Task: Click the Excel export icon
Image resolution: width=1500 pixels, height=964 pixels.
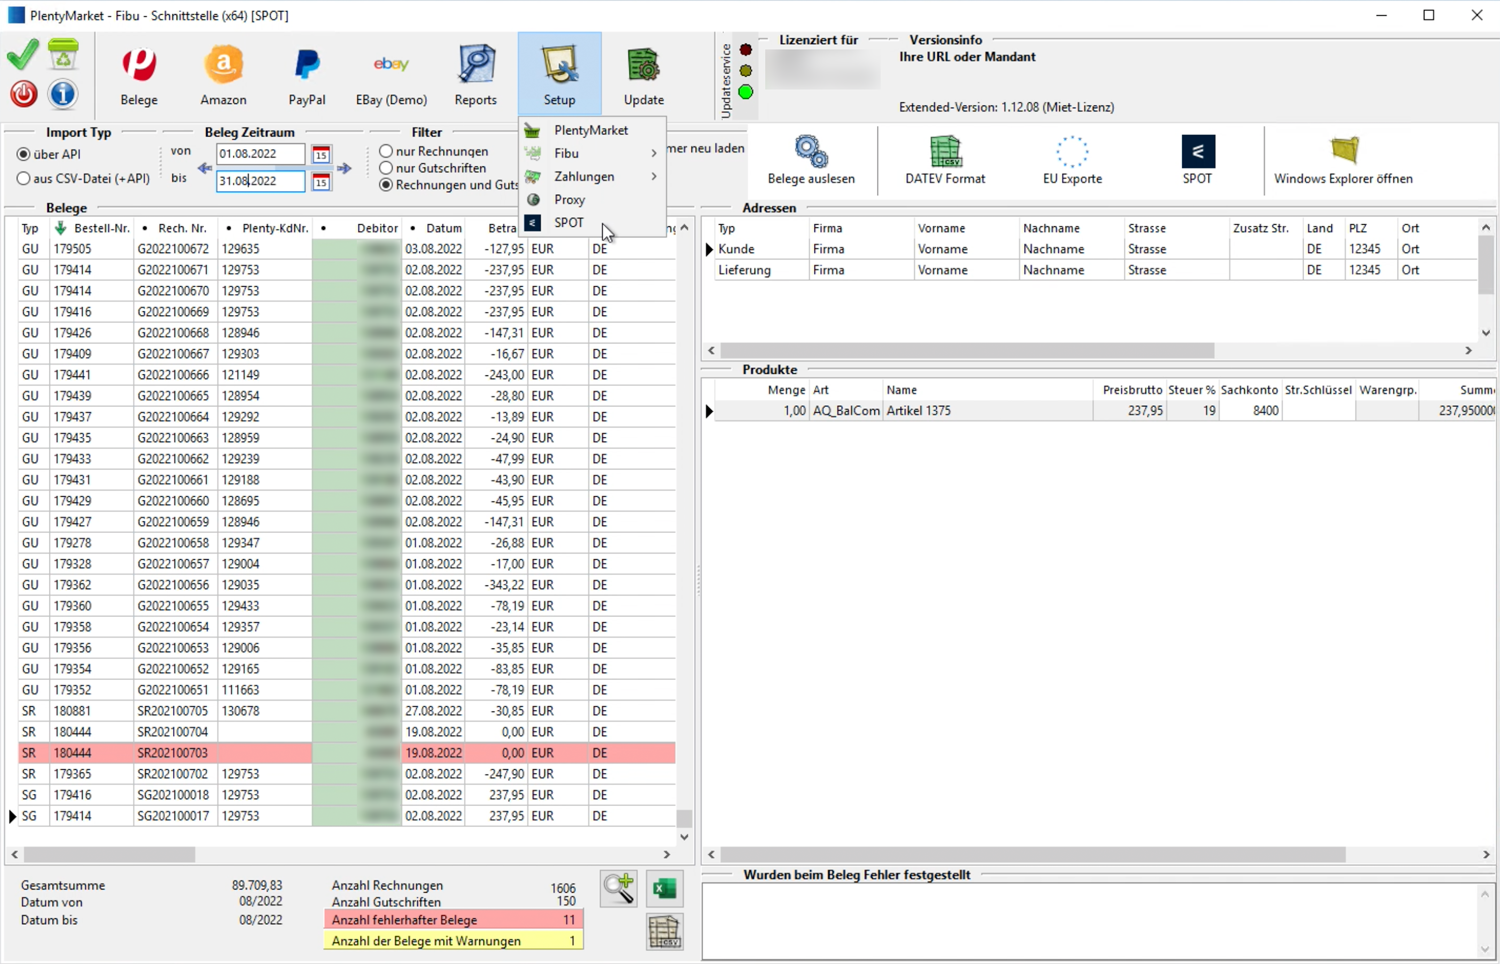Action: [x=664, y=888]
